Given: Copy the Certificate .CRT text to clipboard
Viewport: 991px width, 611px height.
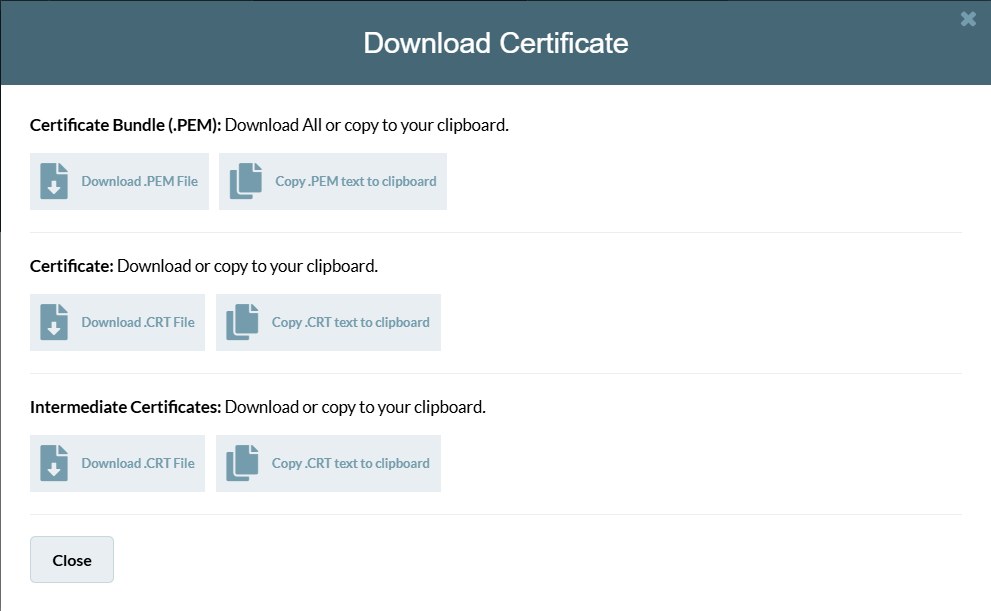Looking at the screenshot, I should 350,323.
